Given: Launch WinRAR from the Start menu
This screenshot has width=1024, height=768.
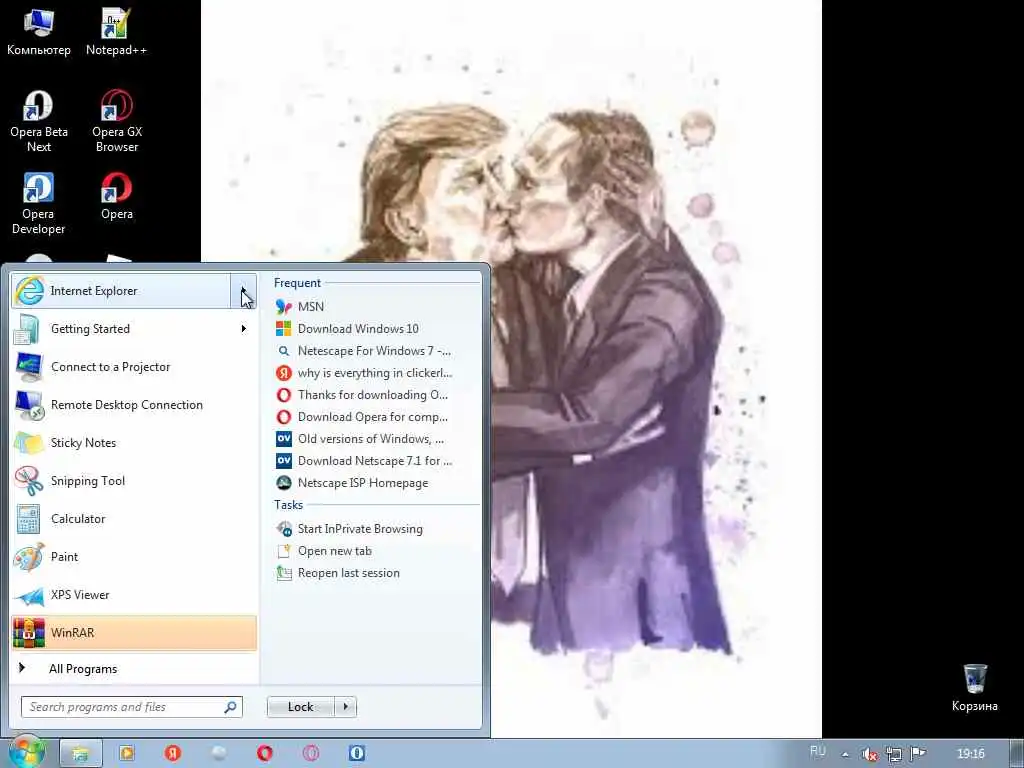Looking at the screenshot, I should [x=134, y=632].
